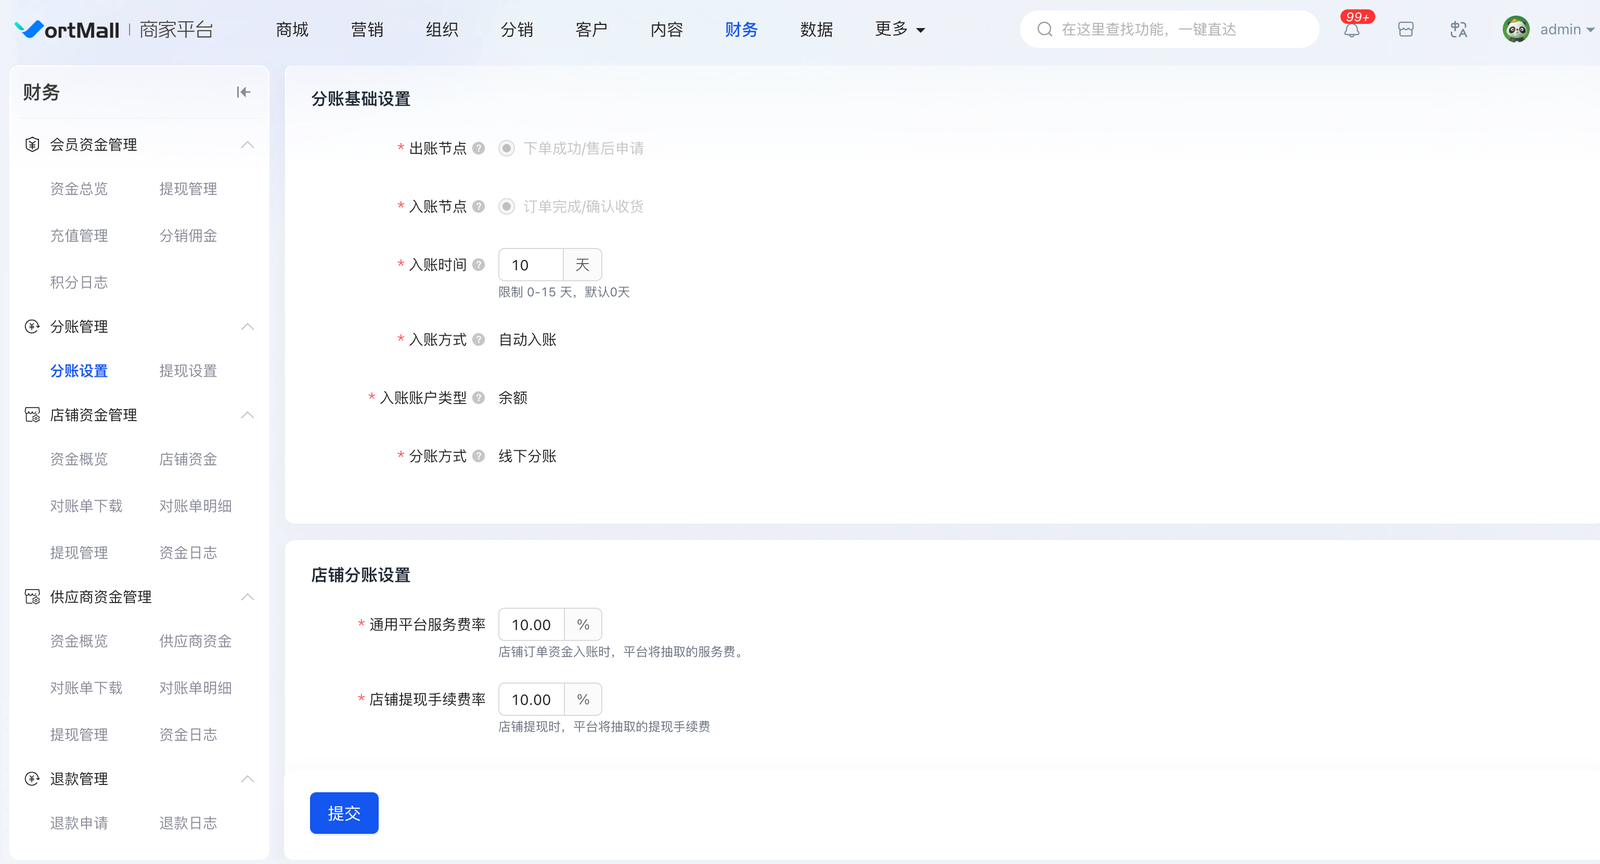Select the 订单完成/确认收货 radio button
Viewport: 1600px width, 864px height.
pos(507,207)
